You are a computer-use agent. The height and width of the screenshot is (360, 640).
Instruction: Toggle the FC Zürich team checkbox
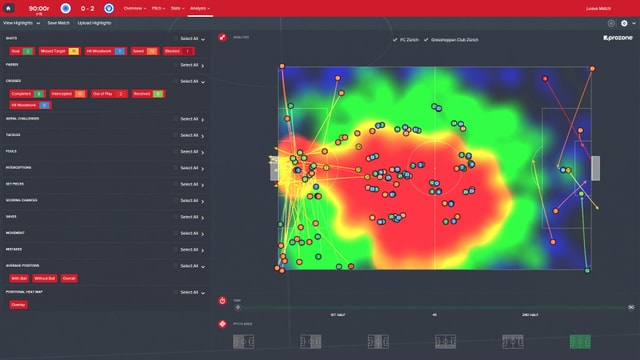[x=395, y=40]
